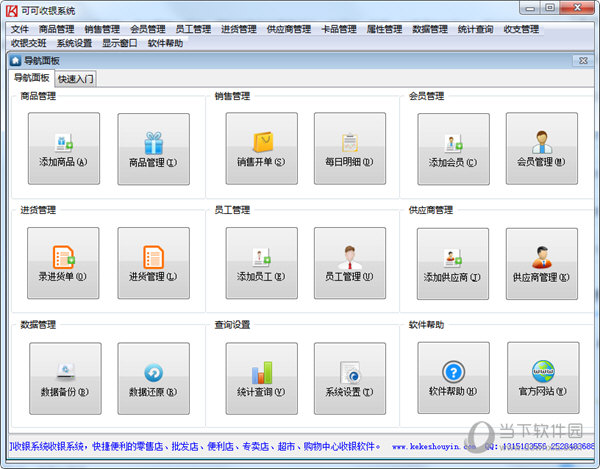
Task: Click the www.kekeshouyin.com website link
Action: tap(434, 446)
